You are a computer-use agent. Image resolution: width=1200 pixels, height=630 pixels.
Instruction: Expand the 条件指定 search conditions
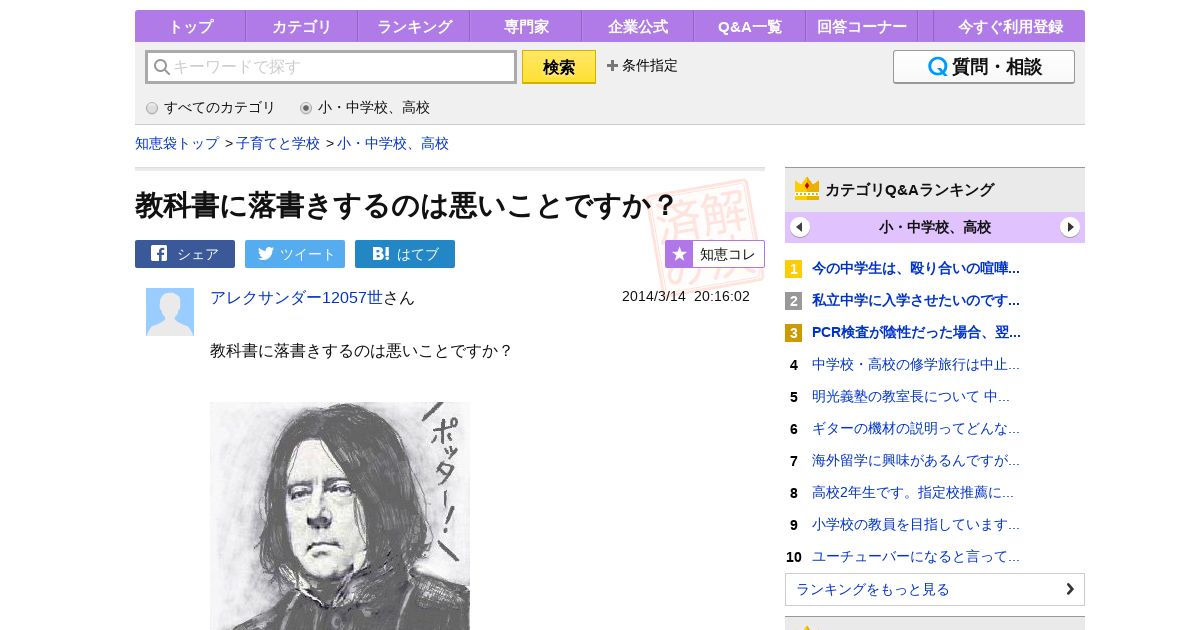click(x=642, y=66)
